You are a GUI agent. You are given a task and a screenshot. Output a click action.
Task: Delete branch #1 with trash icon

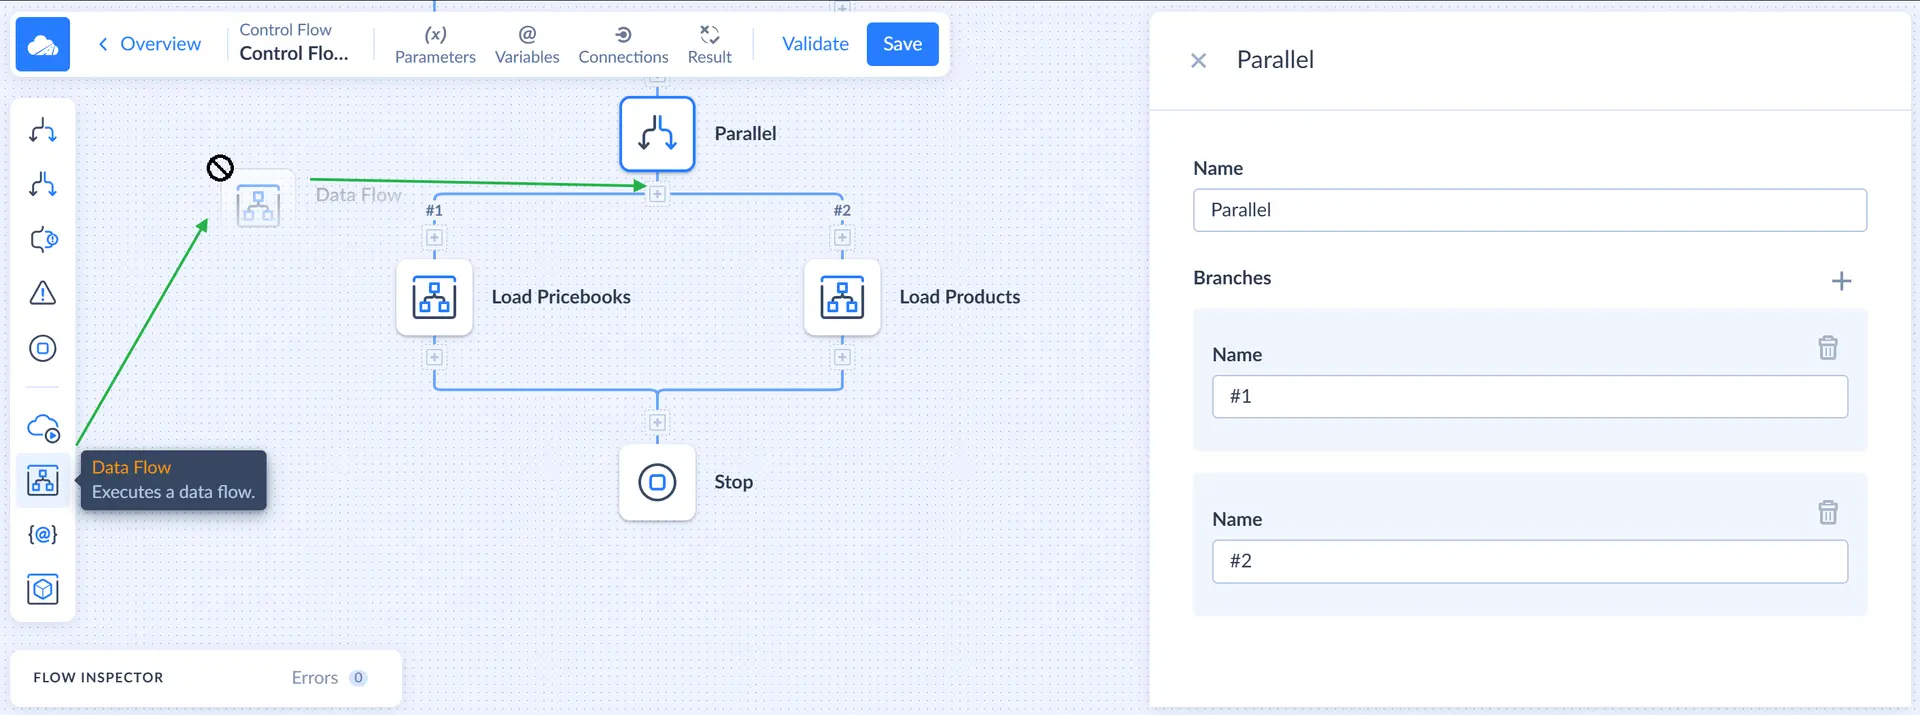coord(1828,348)
